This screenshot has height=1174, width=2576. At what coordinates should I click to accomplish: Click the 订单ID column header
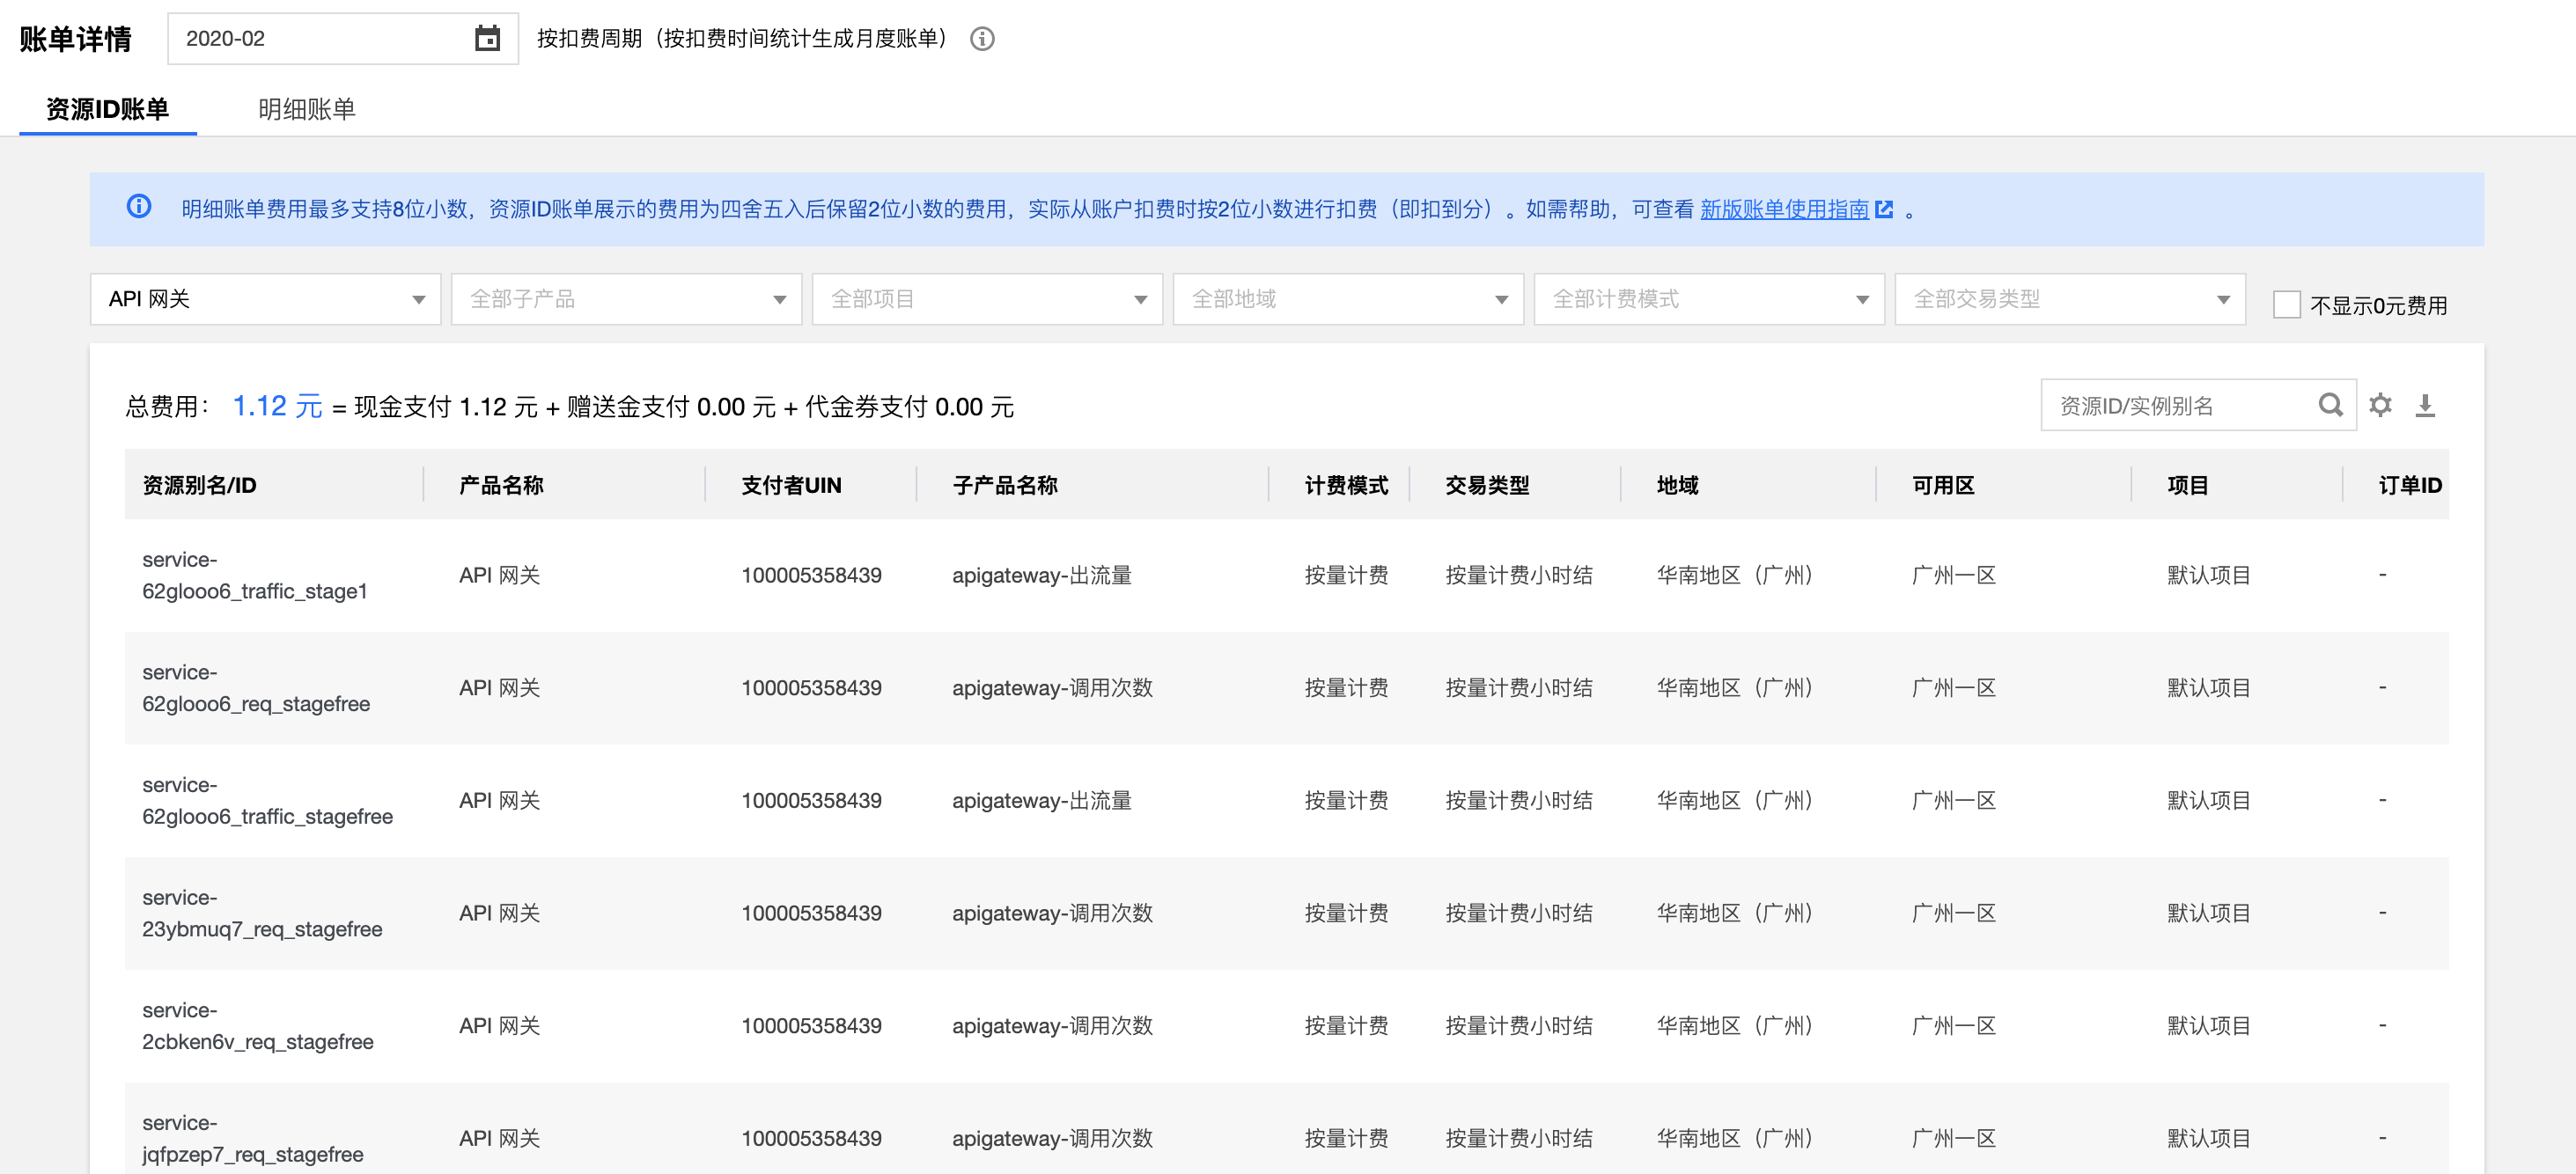[2410, 485]
